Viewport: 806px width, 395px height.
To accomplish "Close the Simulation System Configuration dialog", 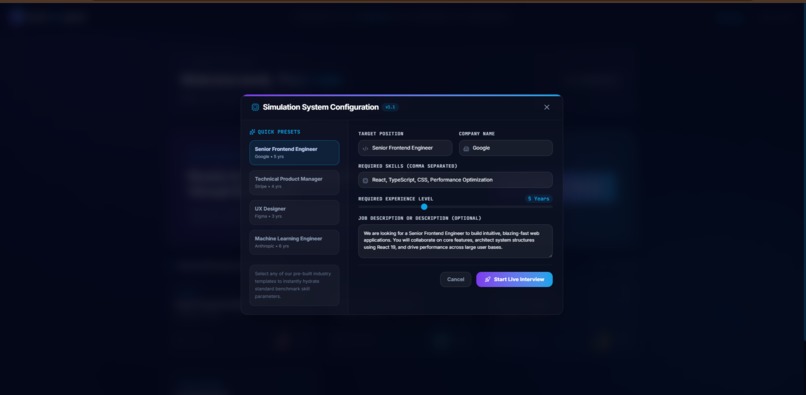I will (x=546, y=107).
